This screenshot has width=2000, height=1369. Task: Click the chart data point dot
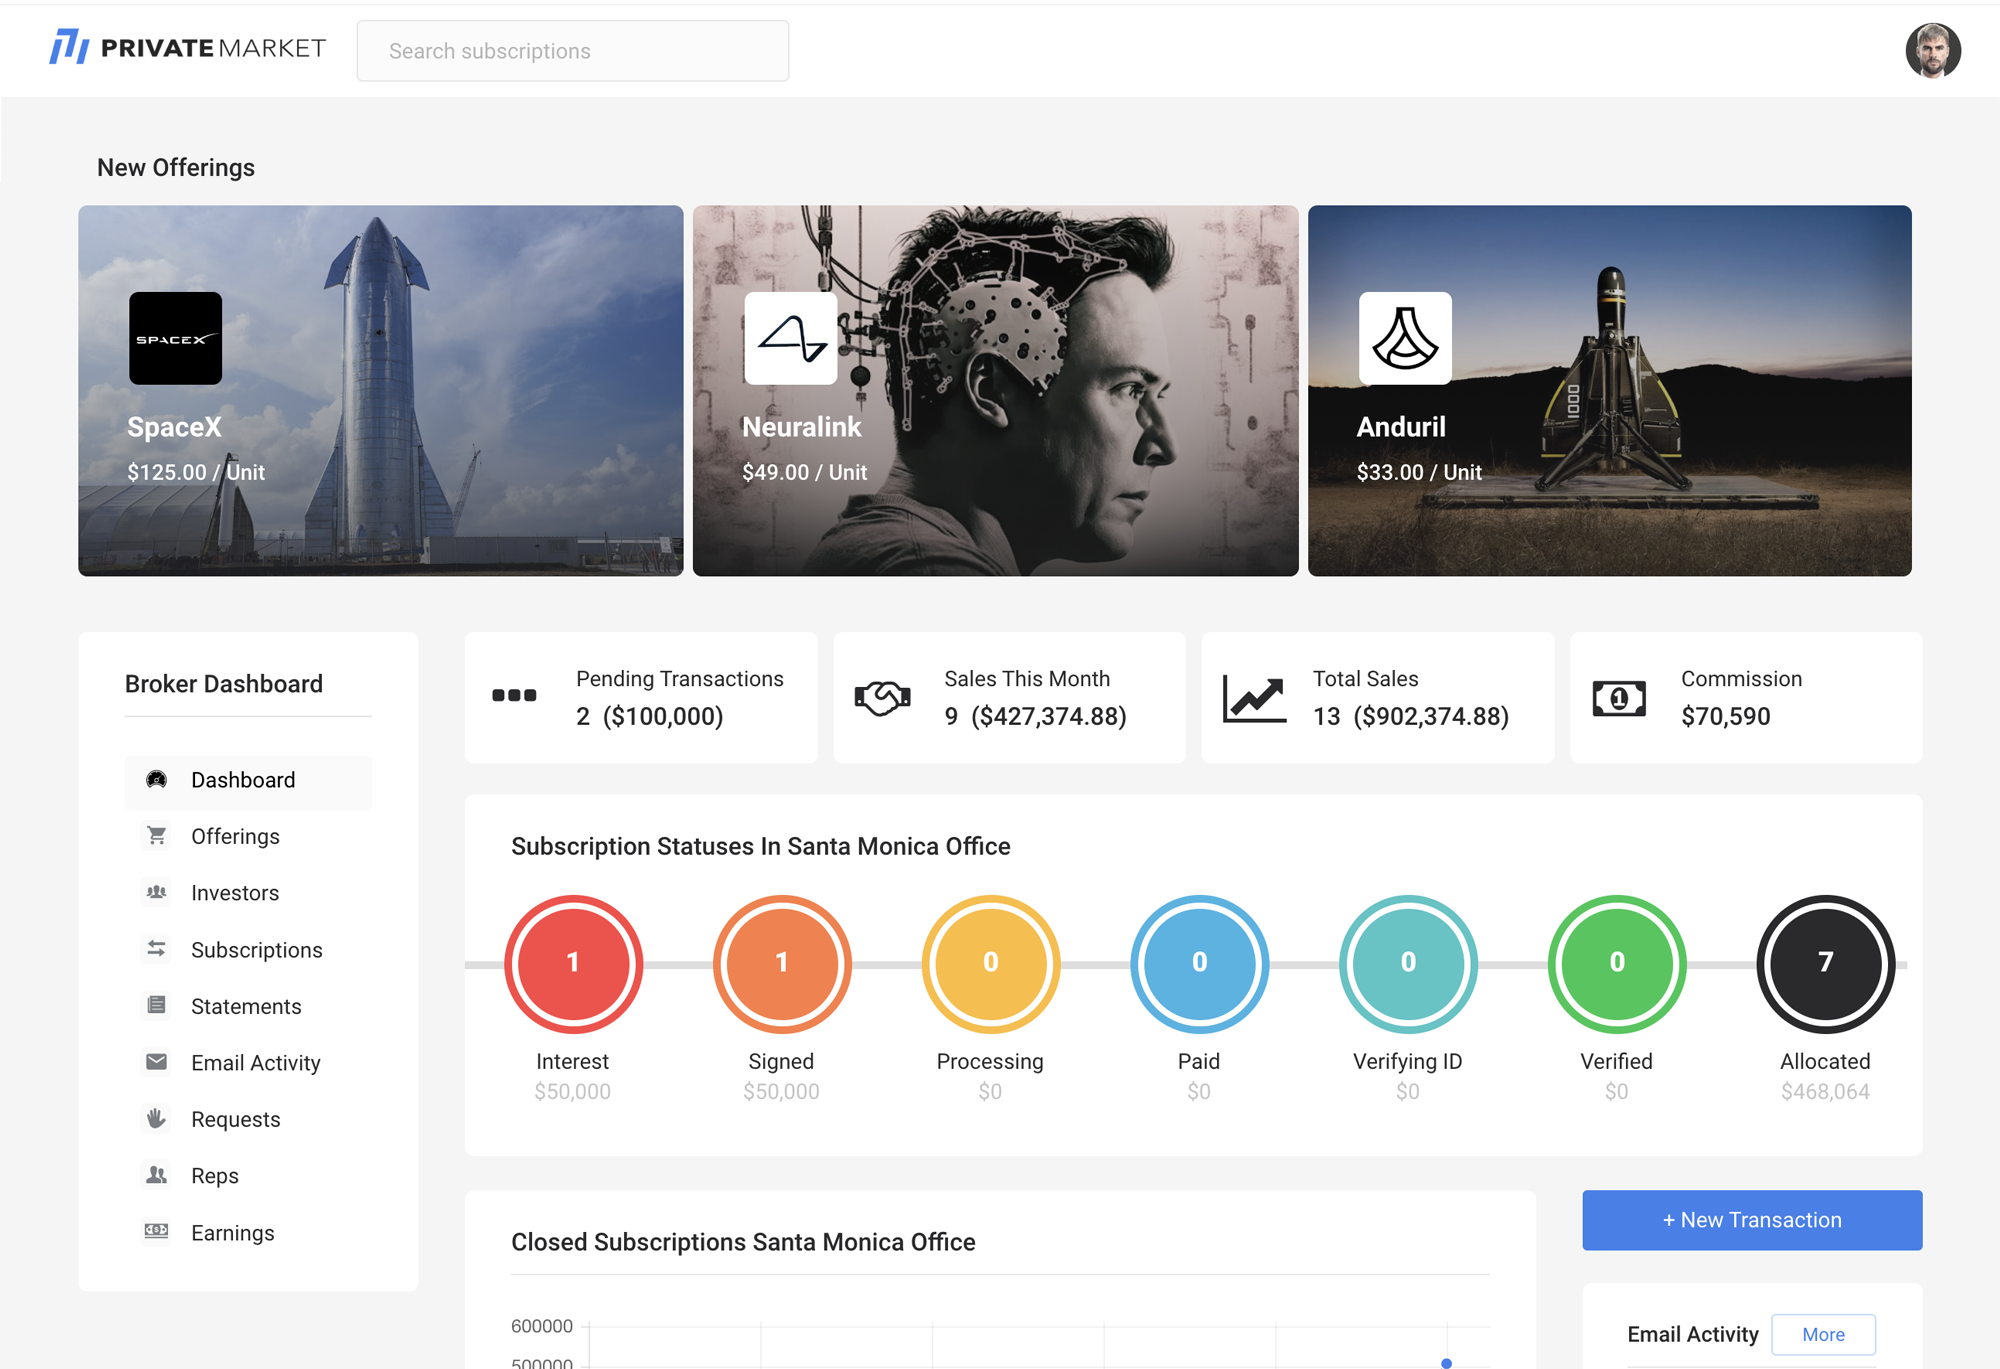(1446, 1363)
